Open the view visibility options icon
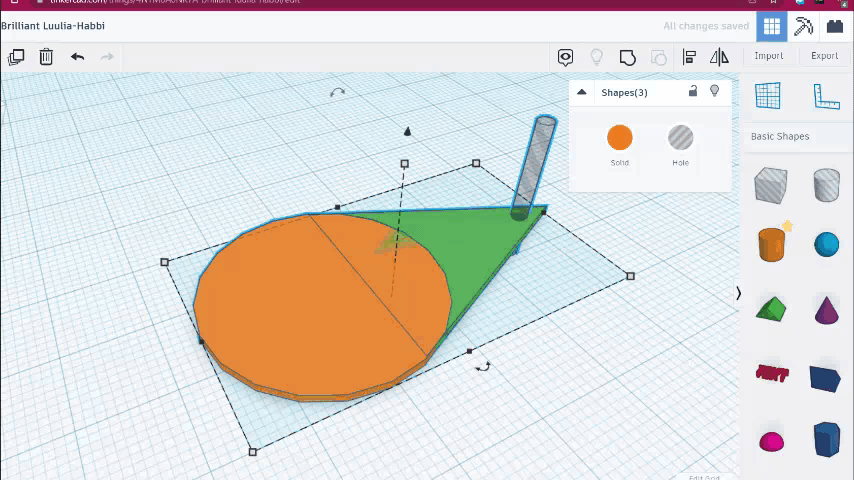854x480 pixels. pyautogui.click(x=566, y=57)
